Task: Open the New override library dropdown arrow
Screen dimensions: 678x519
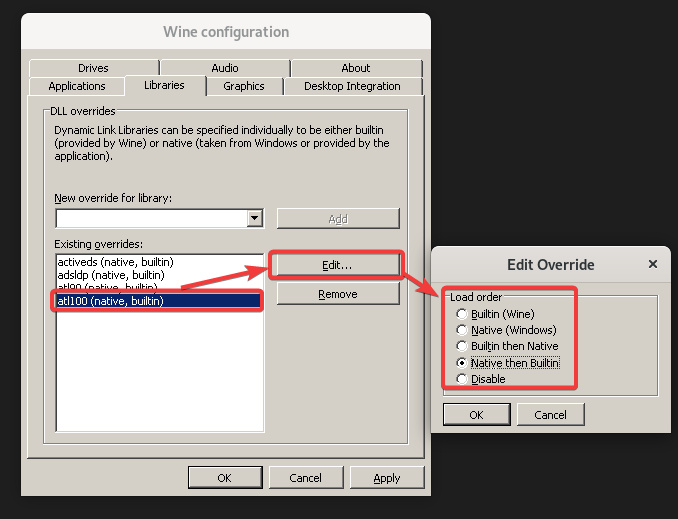Action: coord(254,218)
